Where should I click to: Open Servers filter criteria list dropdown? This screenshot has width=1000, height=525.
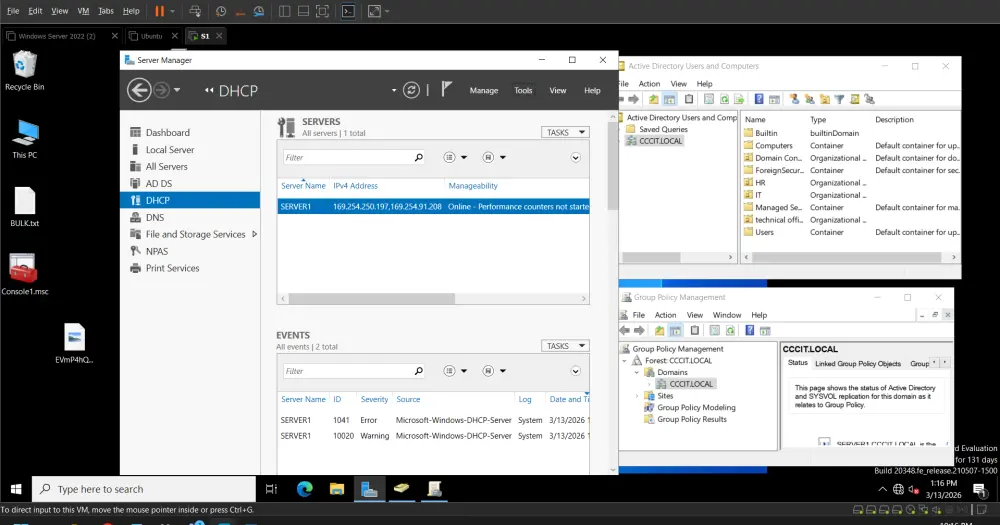click(455, 158)
